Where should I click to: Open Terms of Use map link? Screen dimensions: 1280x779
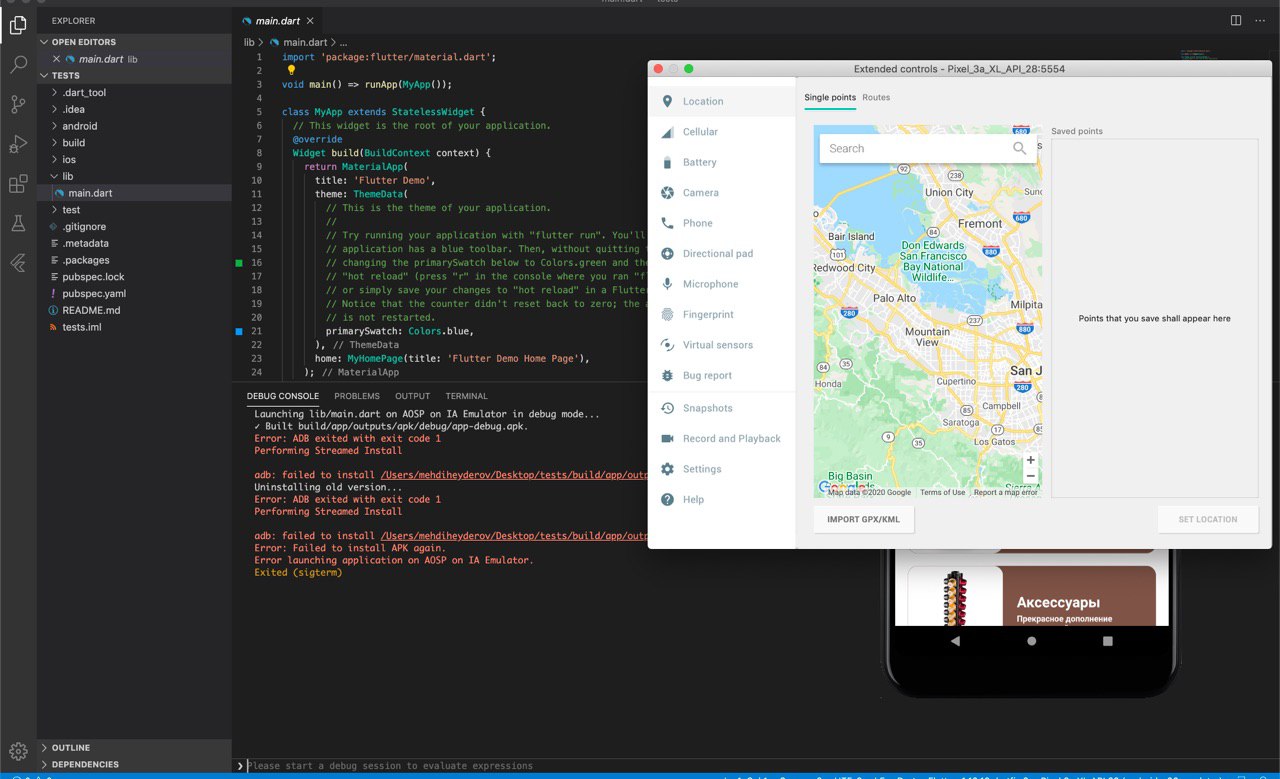(x=943, y=492)
